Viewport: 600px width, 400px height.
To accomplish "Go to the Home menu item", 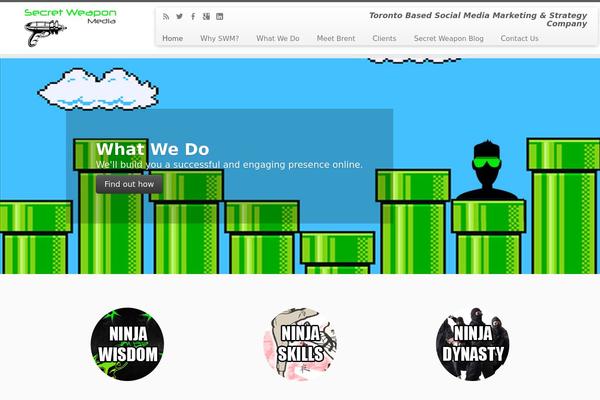I will click(173, 38).
